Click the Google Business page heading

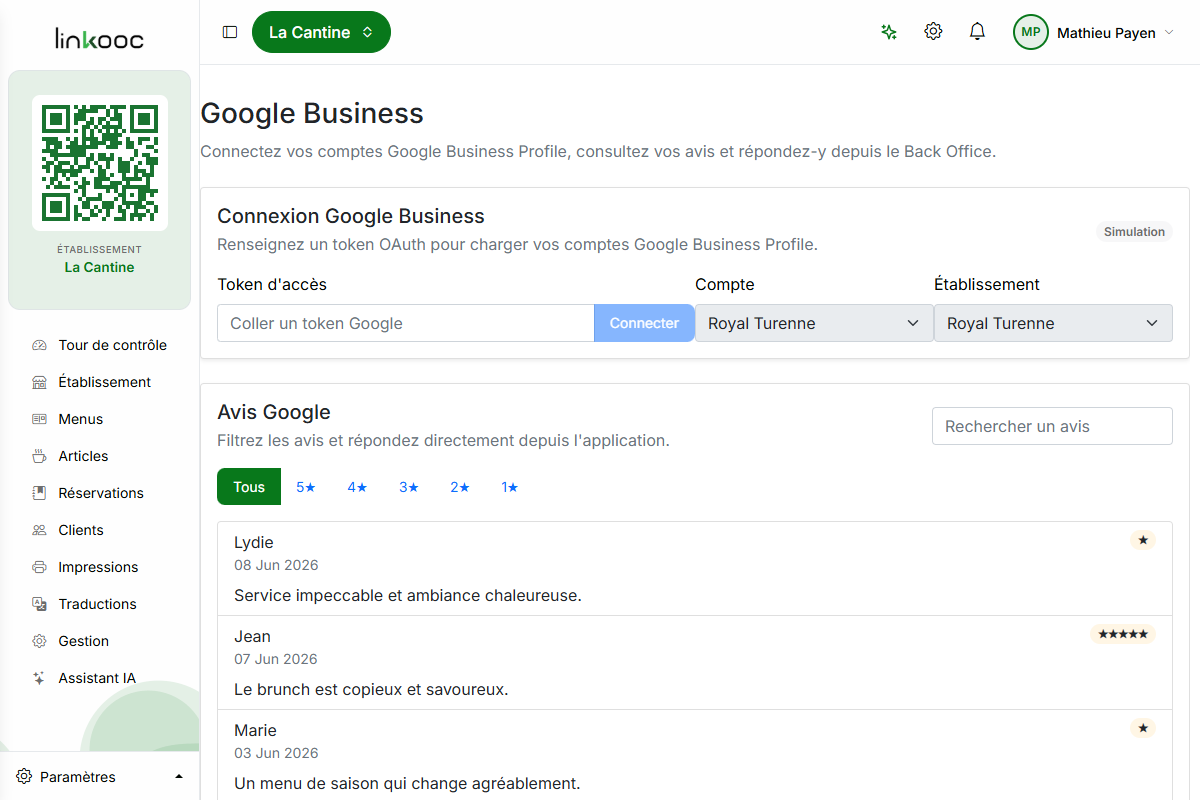312,113
